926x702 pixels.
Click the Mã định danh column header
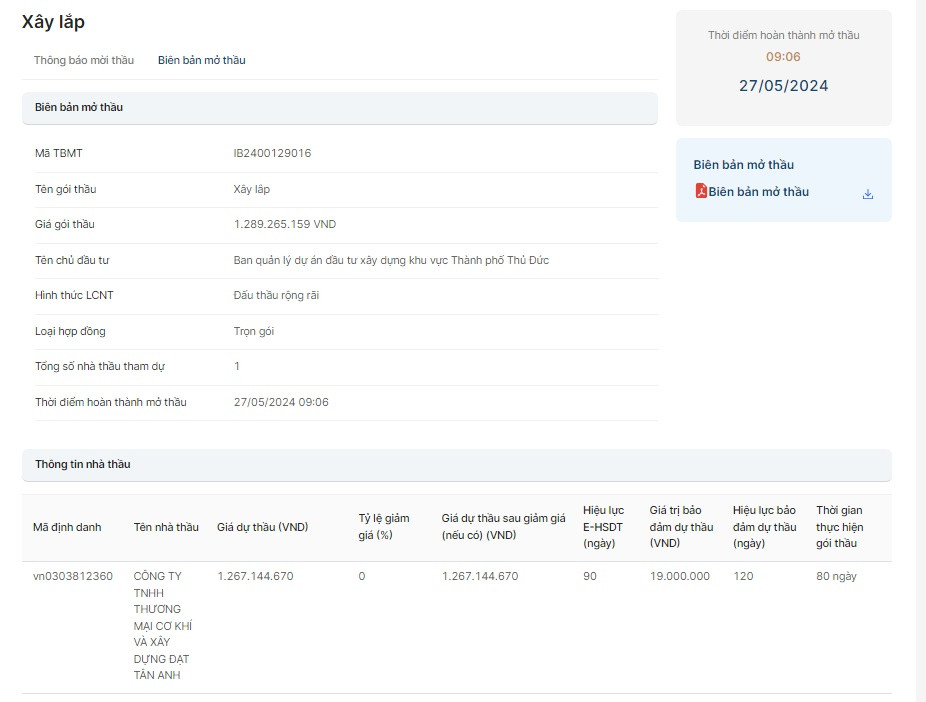point(67,527)
